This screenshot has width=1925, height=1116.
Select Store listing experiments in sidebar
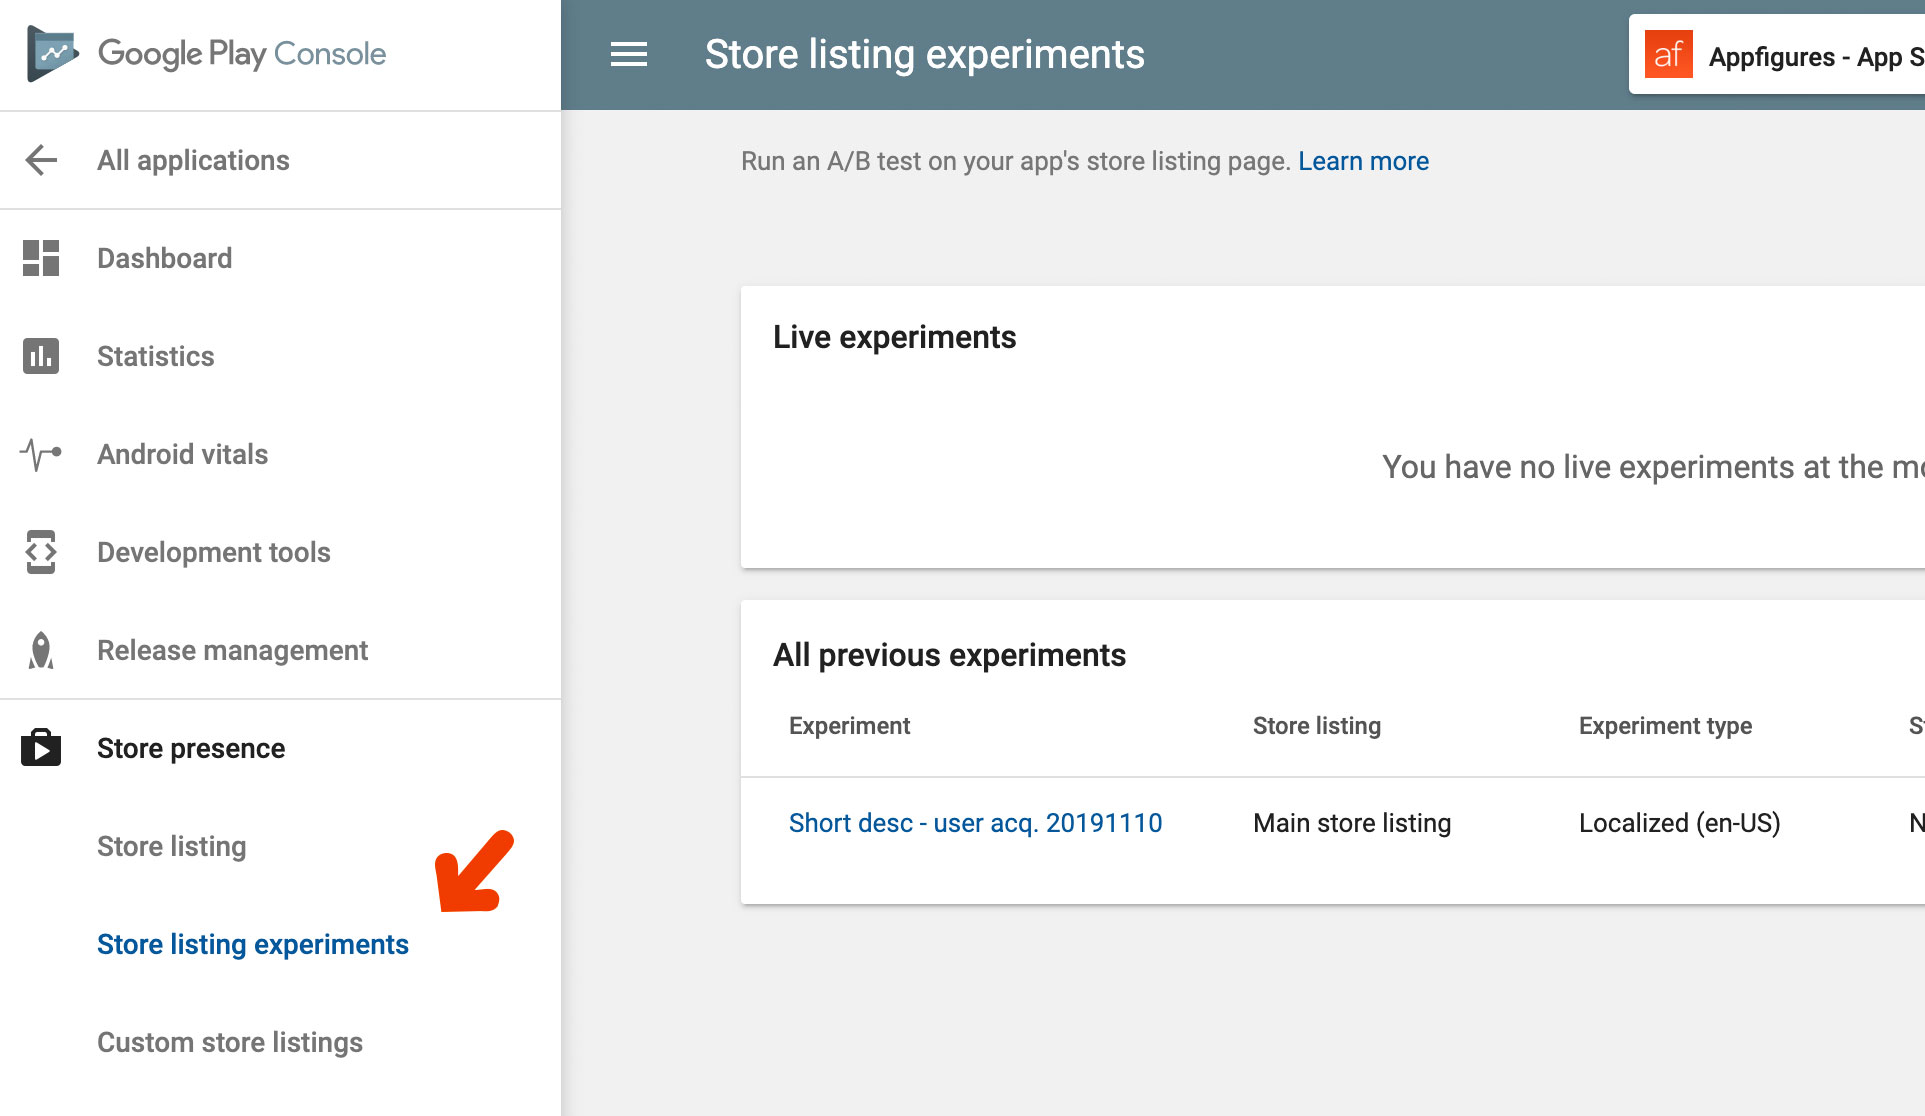click(x=252, y=944)
